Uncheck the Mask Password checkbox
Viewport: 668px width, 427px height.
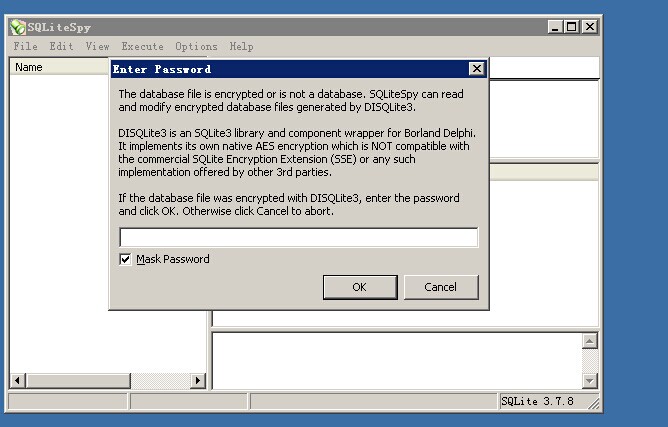[125, 259]
